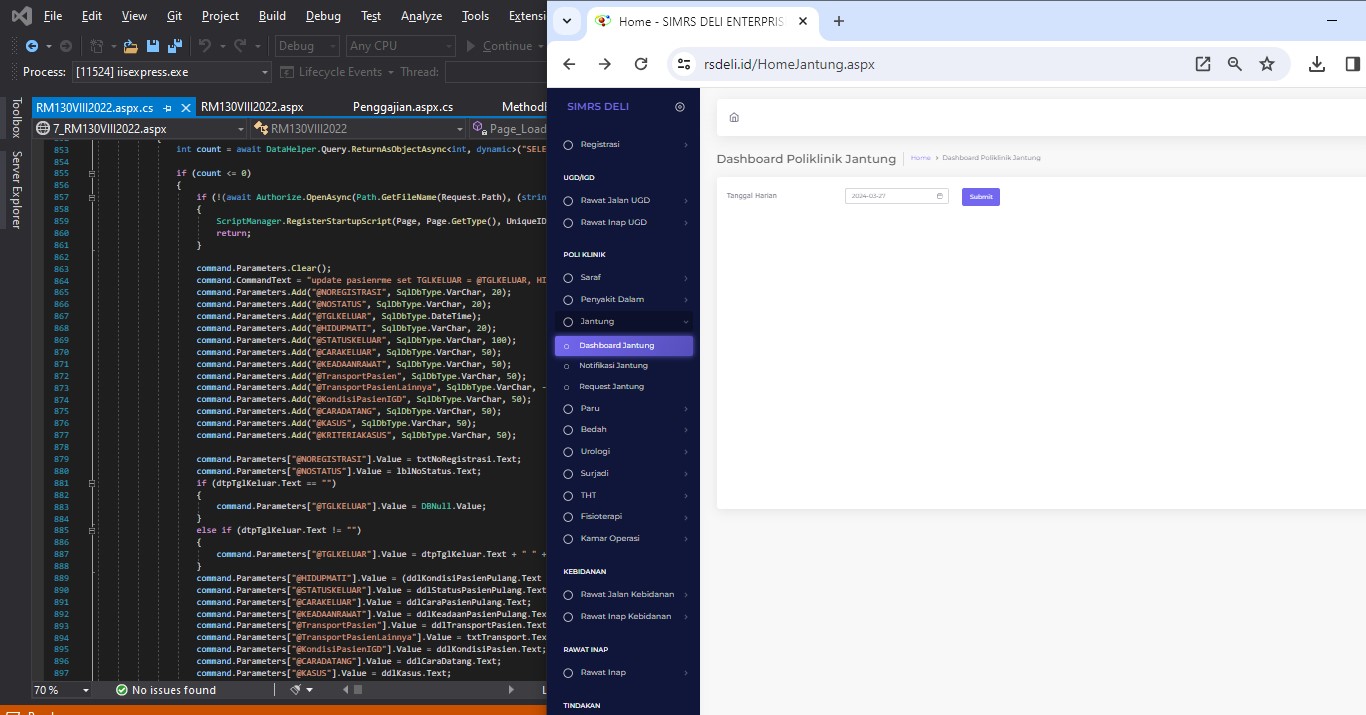Open the Toolbox side panel
The width and height of the screenshot is (1366, 715).
tap(16, 117)
